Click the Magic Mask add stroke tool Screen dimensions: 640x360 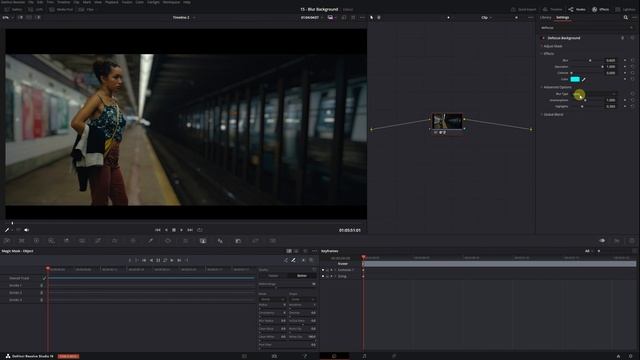pos(293,260)
